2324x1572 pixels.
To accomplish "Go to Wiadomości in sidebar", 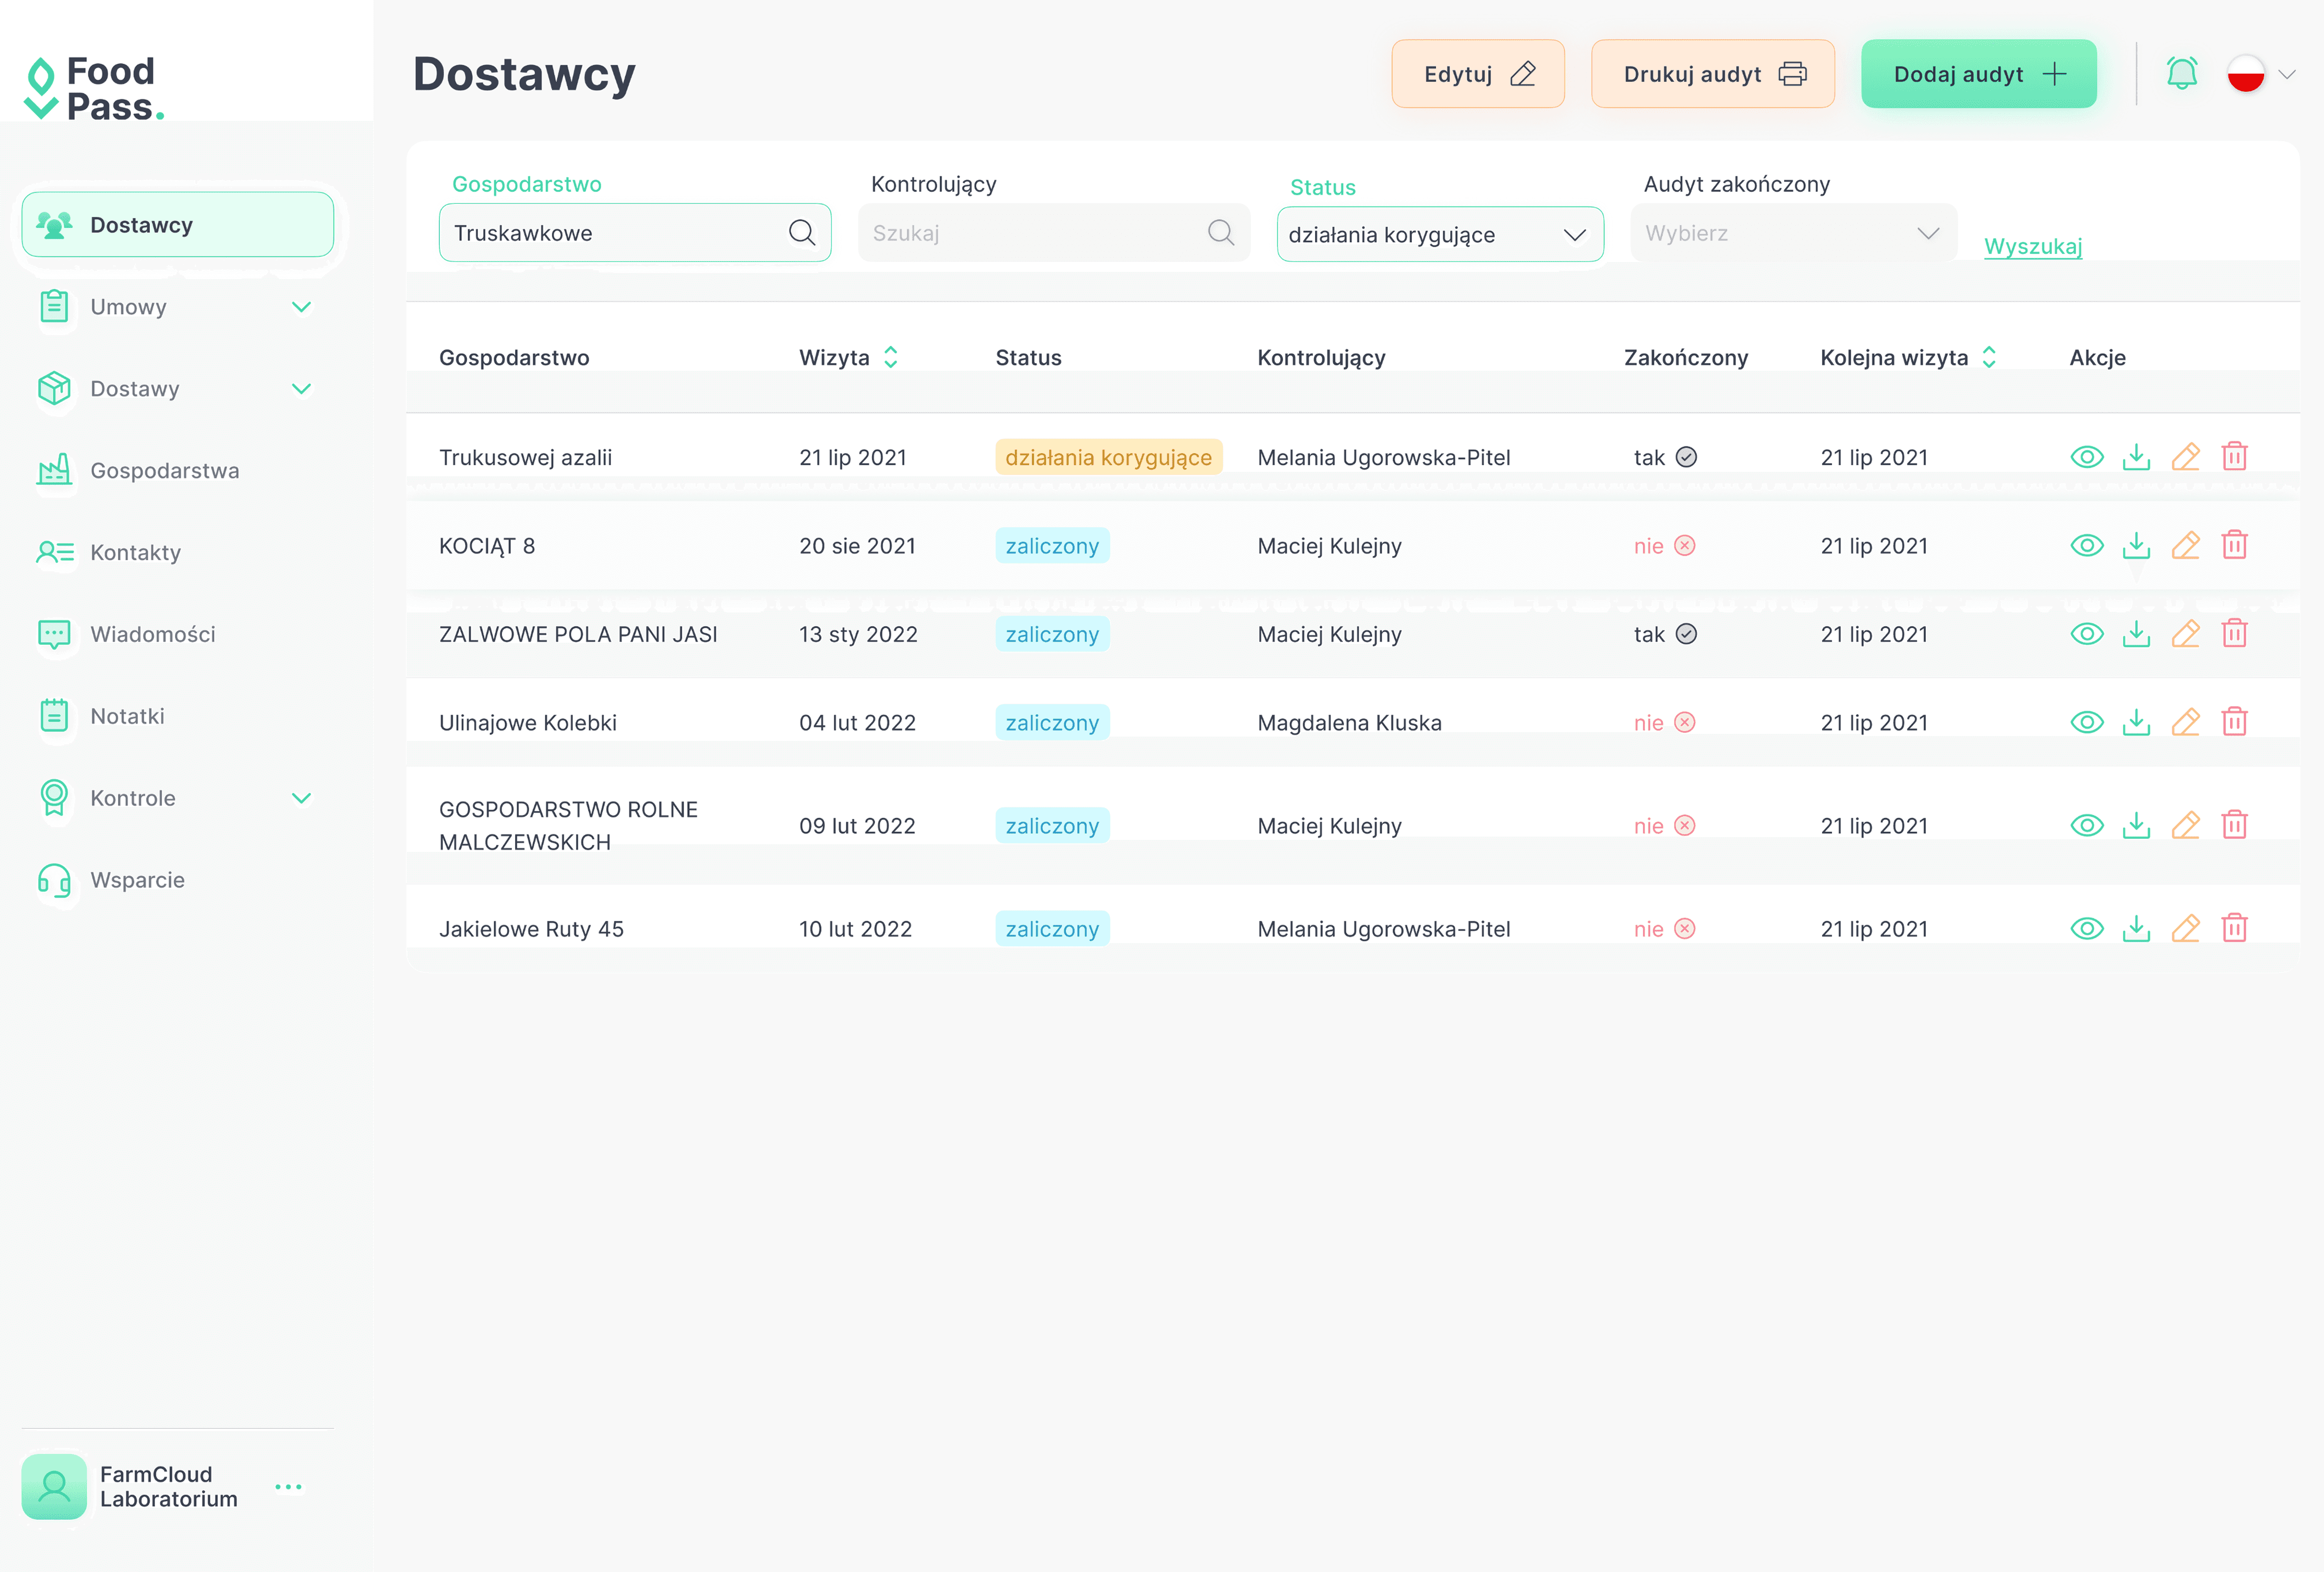I will 152,634.
